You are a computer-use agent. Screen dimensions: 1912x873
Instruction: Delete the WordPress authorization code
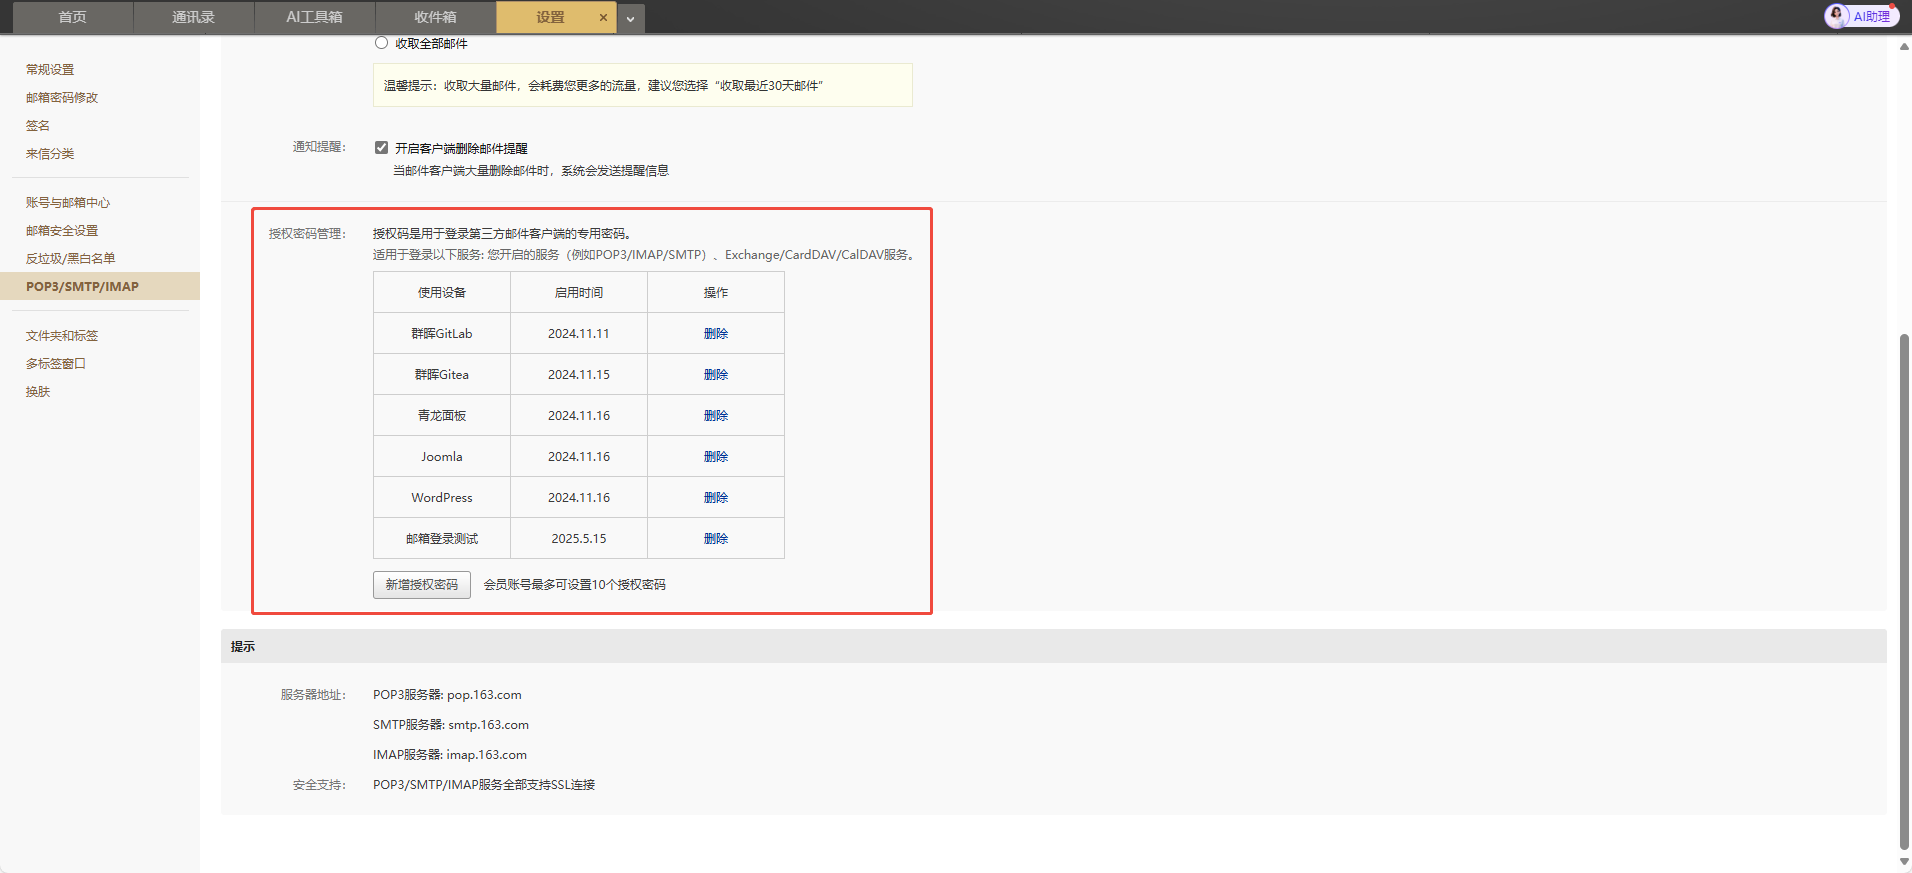coord(716,498)
